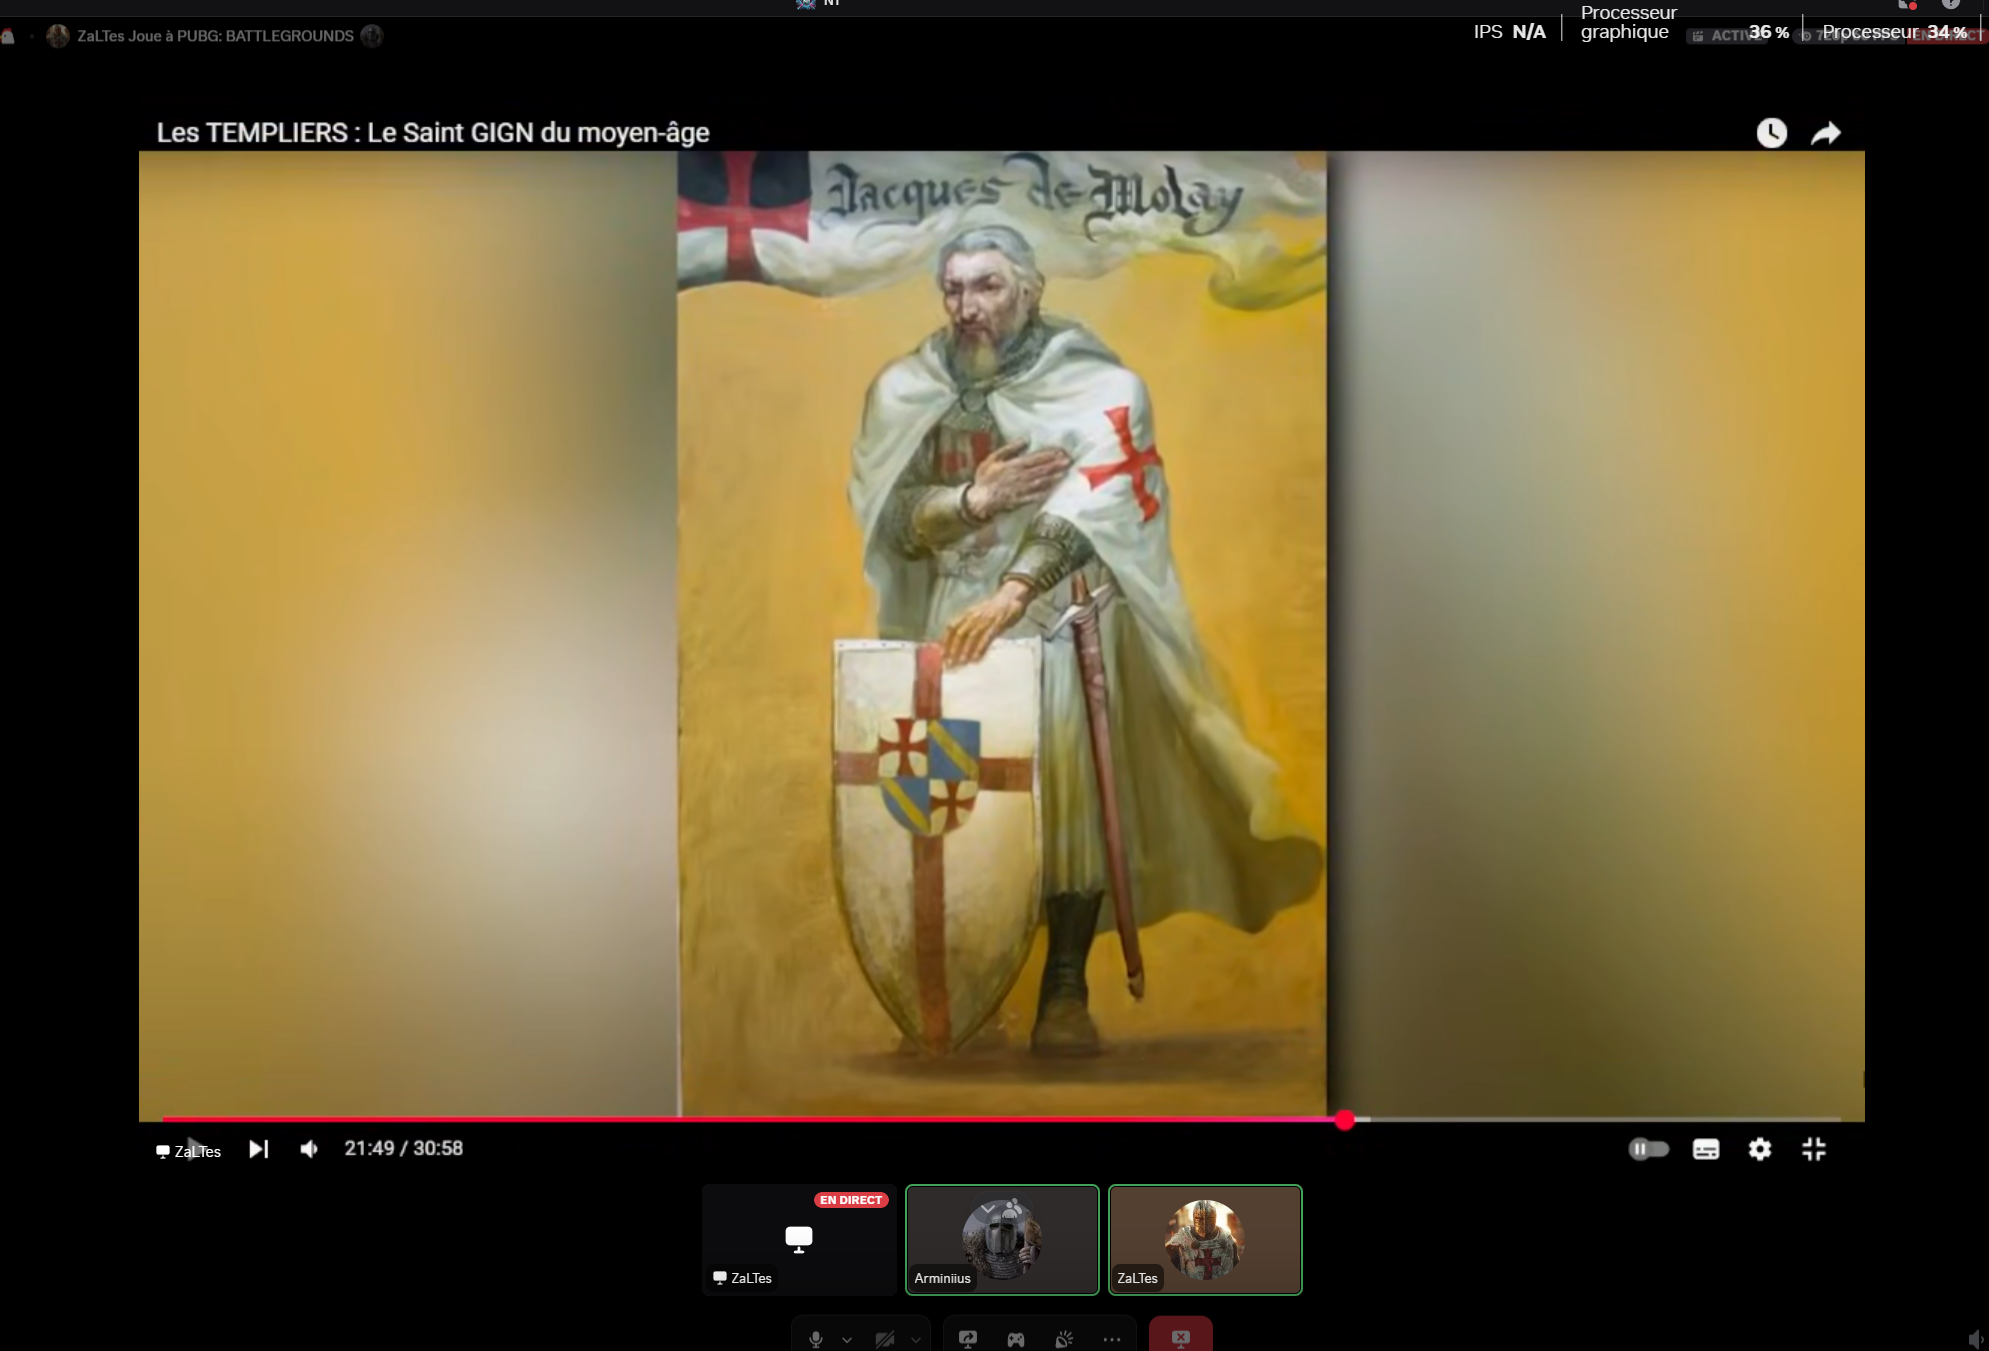The image size is (1989, 1351).
Task: Expand microphone options chevron
Action: (x=847, y=1340)
